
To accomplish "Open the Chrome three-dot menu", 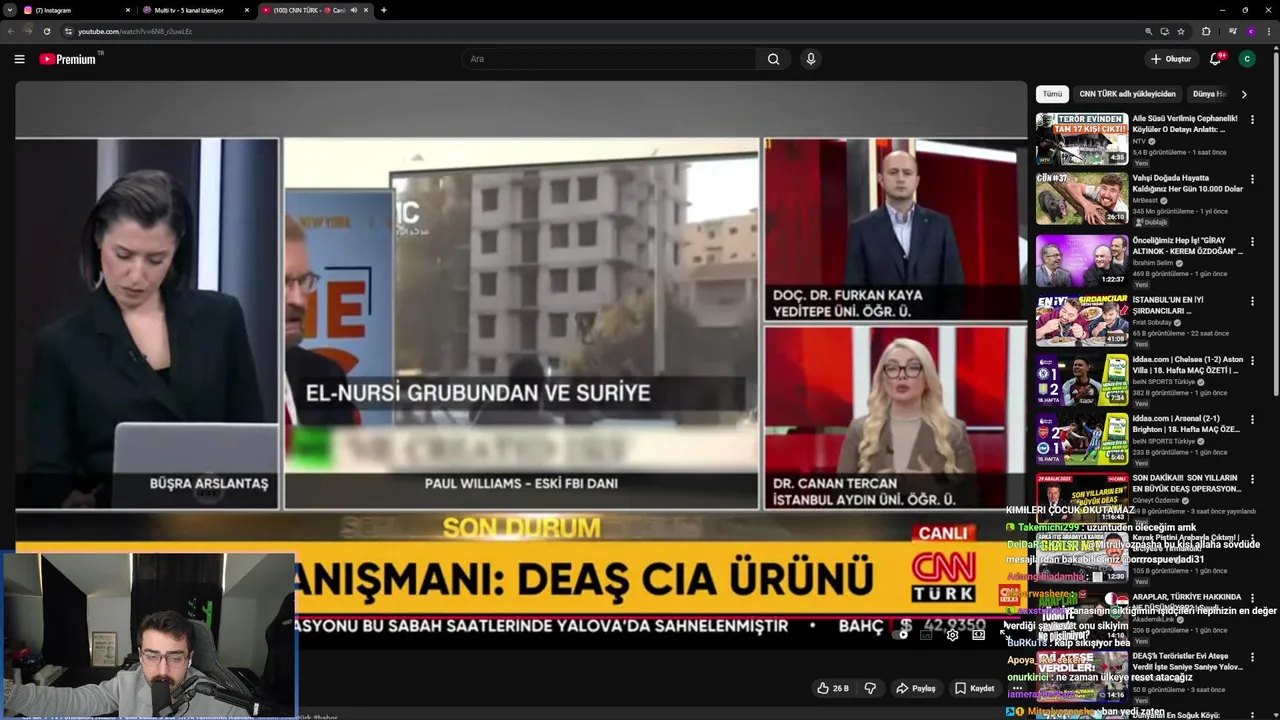I will (1270, 31).
